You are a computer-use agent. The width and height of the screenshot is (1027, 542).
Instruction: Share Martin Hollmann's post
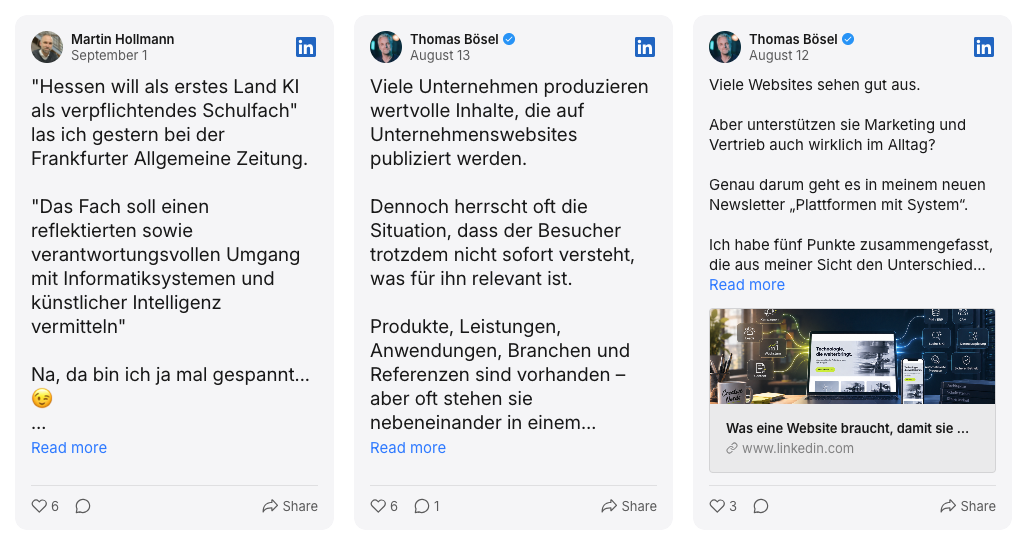(290, 506)
